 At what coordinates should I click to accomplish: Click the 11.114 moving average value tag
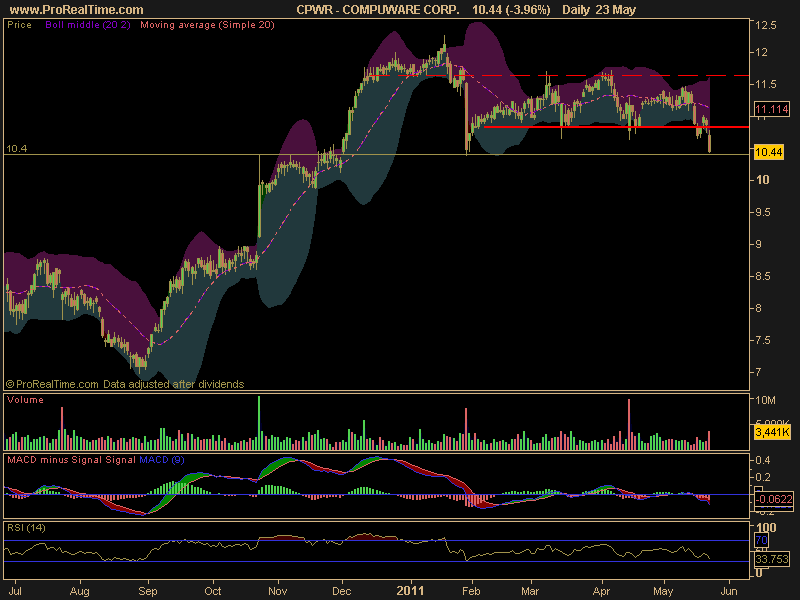point(771,109)
